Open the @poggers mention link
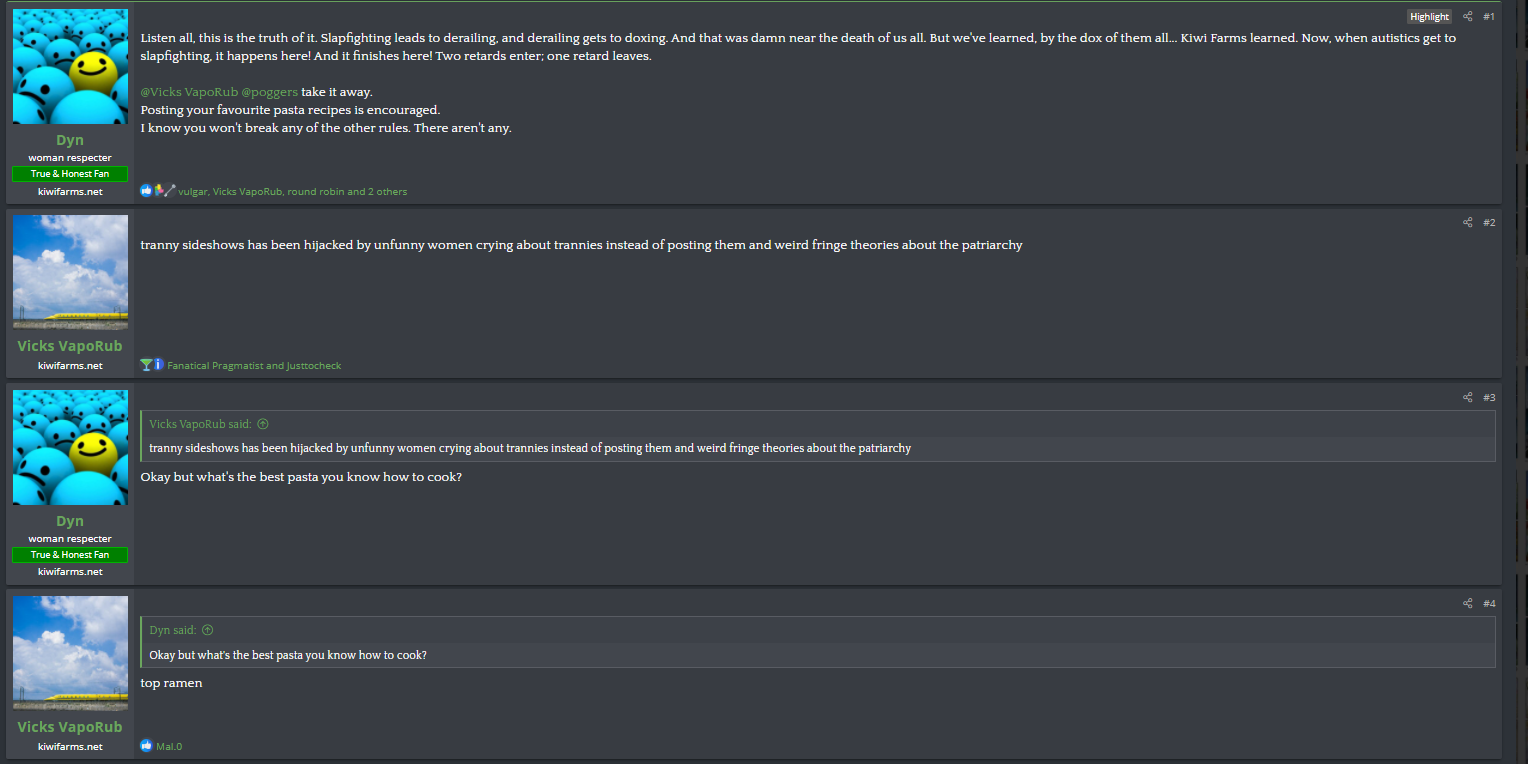This screenshot has width=1528, height=764. click(270, 92)
